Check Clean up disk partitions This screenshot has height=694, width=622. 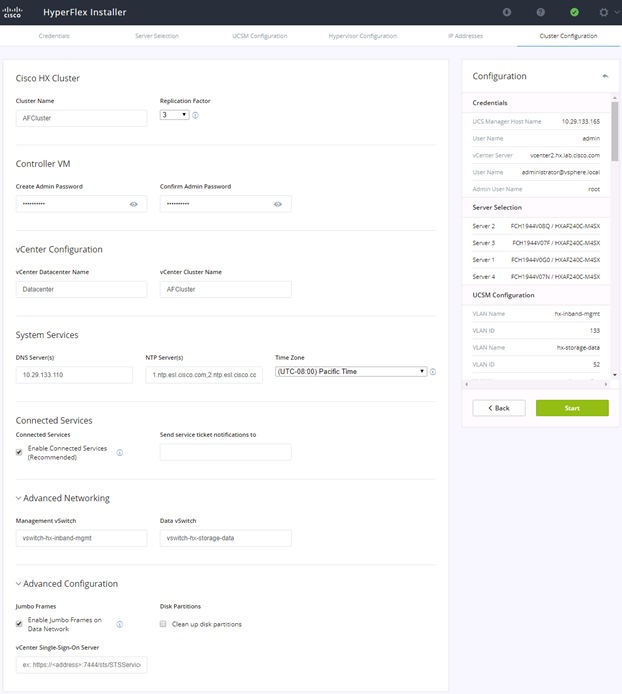tap(163, 624)
